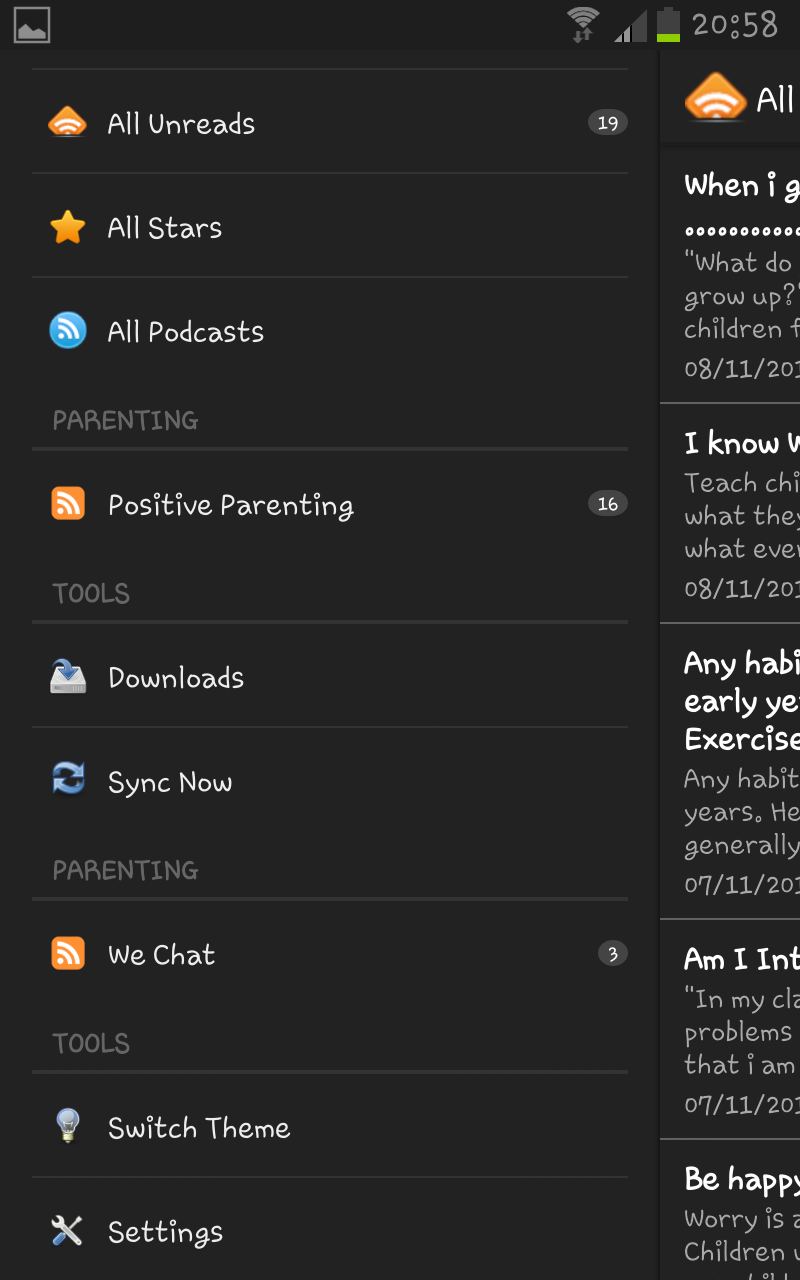Tap the We Chat RSS icon
The width and height of the screenshot is (800, 1280).
click(67, 954)
